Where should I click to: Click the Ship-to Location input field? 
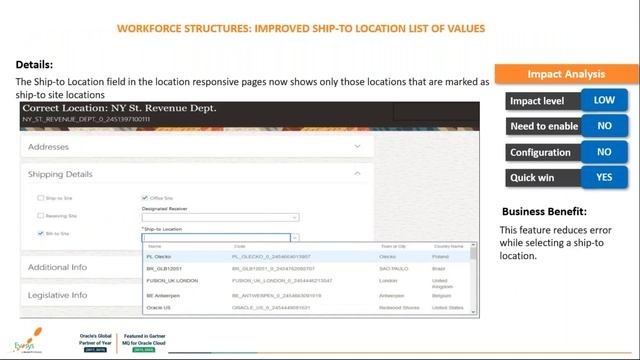216,237
